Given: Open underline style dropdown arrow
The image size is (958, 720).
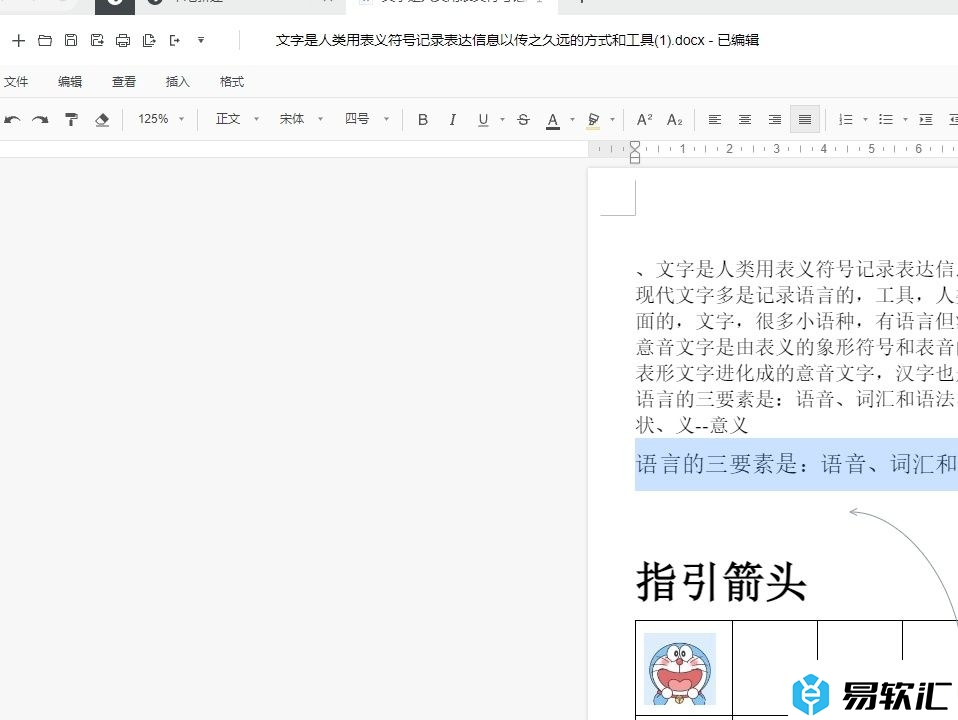Looking at the screenshot, I should [502, 120].
